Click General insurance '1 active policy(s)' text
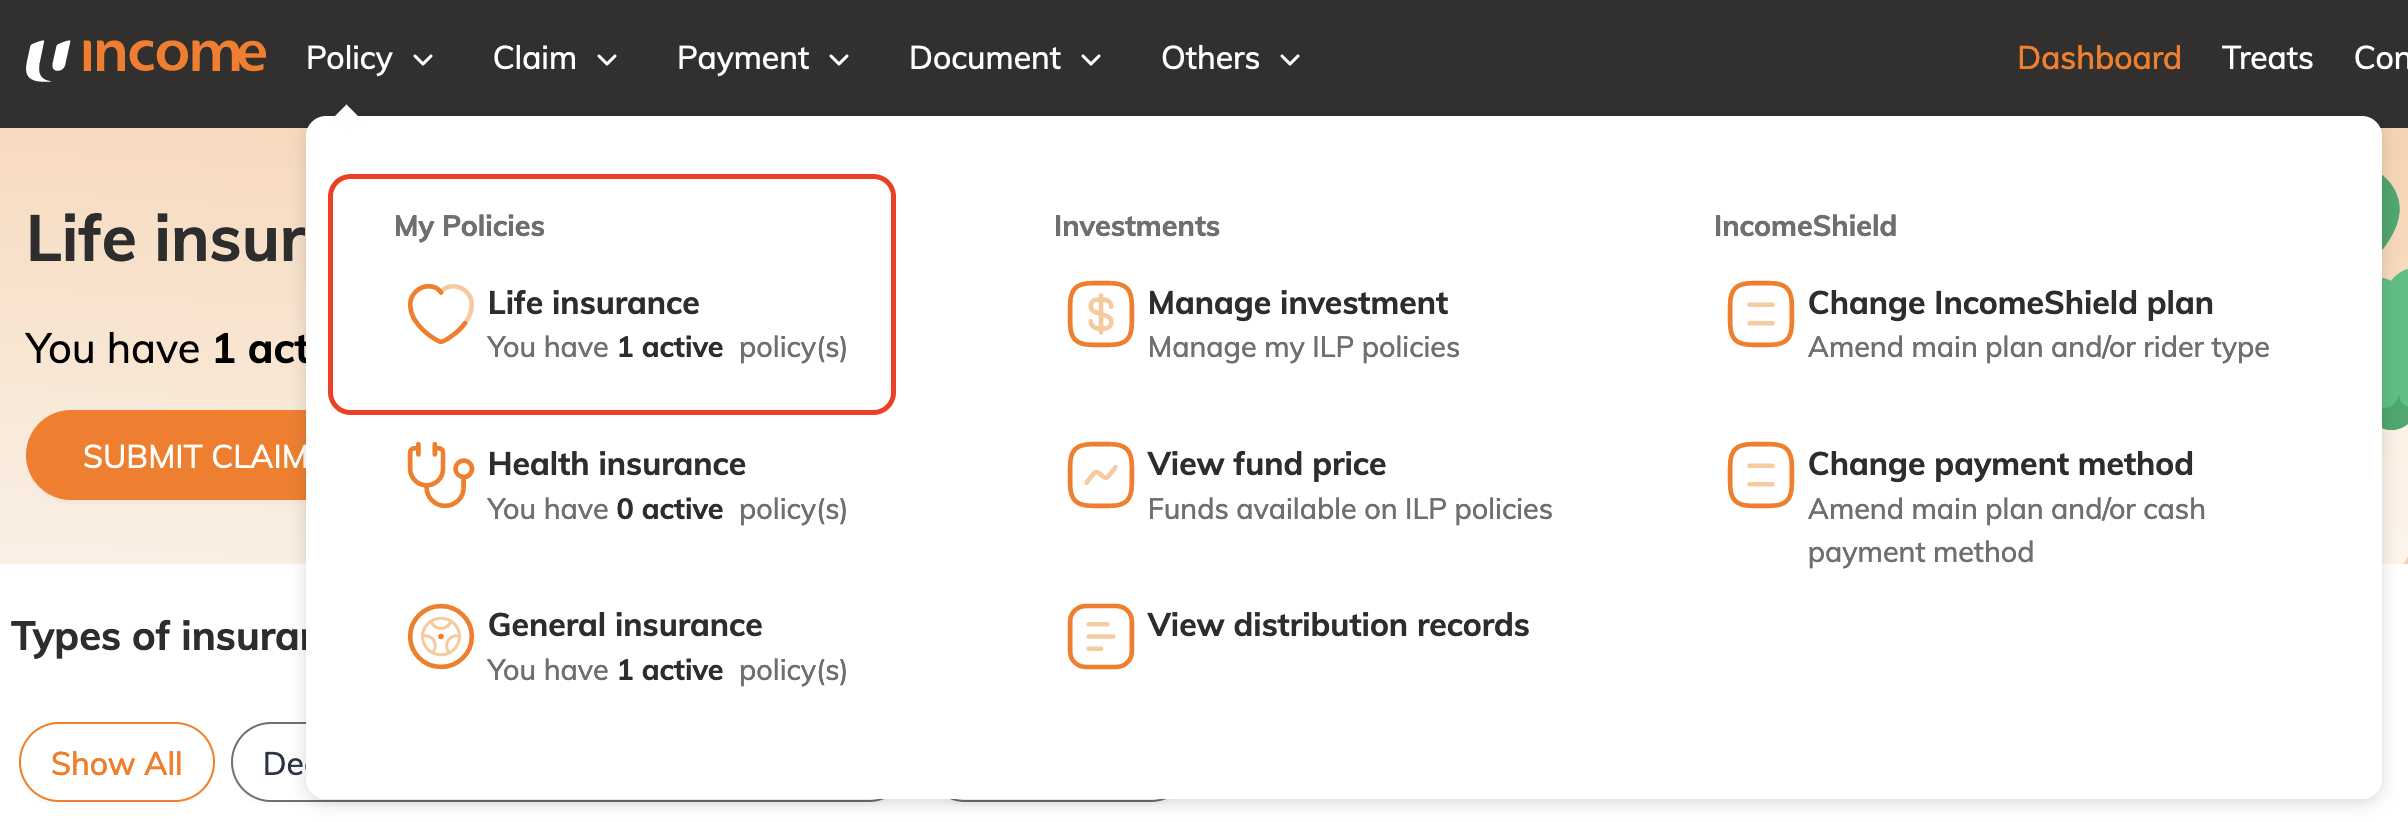 pyautogui.click(x=667, y=671)
